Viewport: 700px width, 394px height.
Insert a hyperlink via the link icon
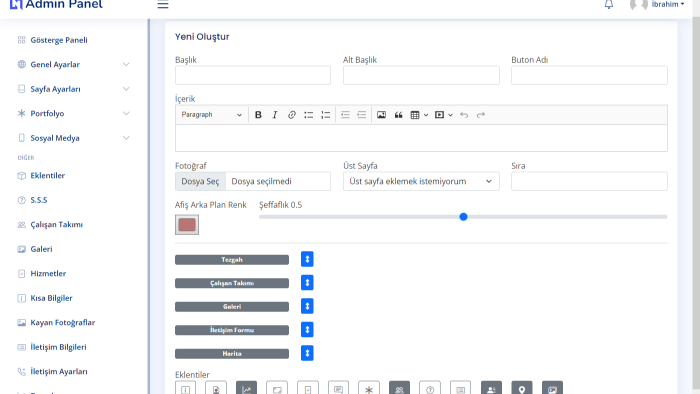292,115
